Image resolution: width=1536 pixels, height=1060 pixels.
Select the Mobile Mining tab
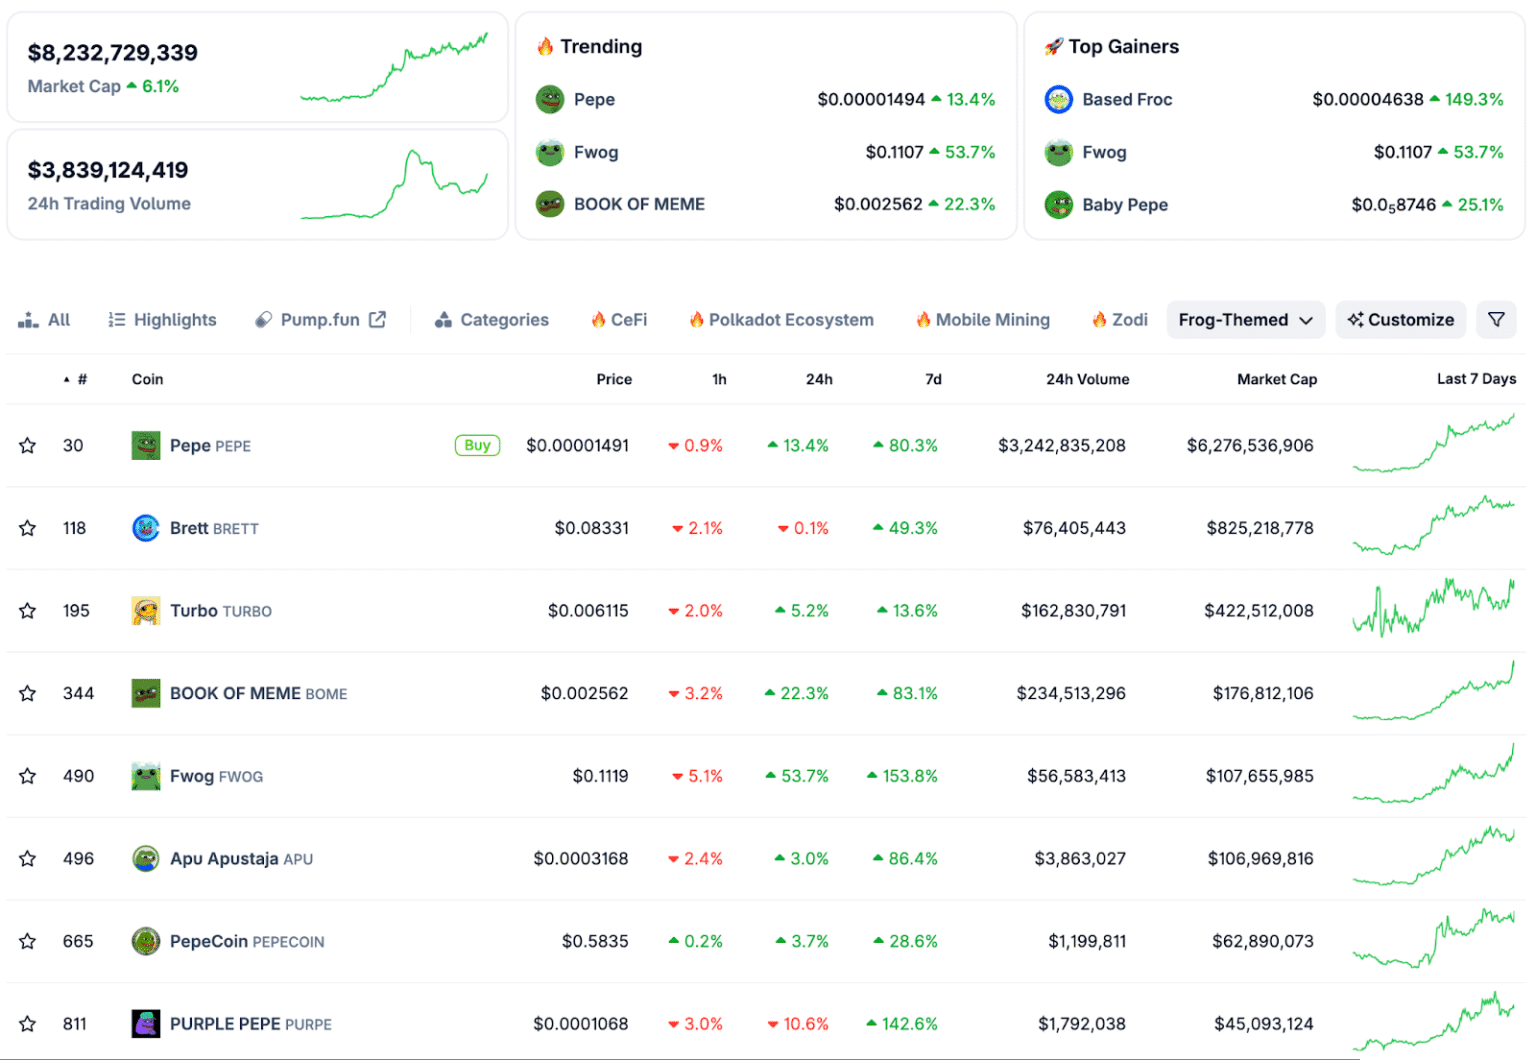point(983,320)
